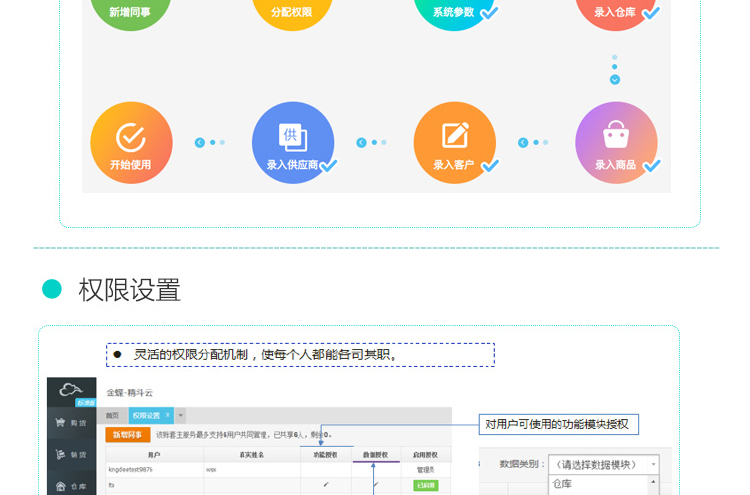Click the 数据授权 column header
The image size is (750, 495).
[375, 454]
